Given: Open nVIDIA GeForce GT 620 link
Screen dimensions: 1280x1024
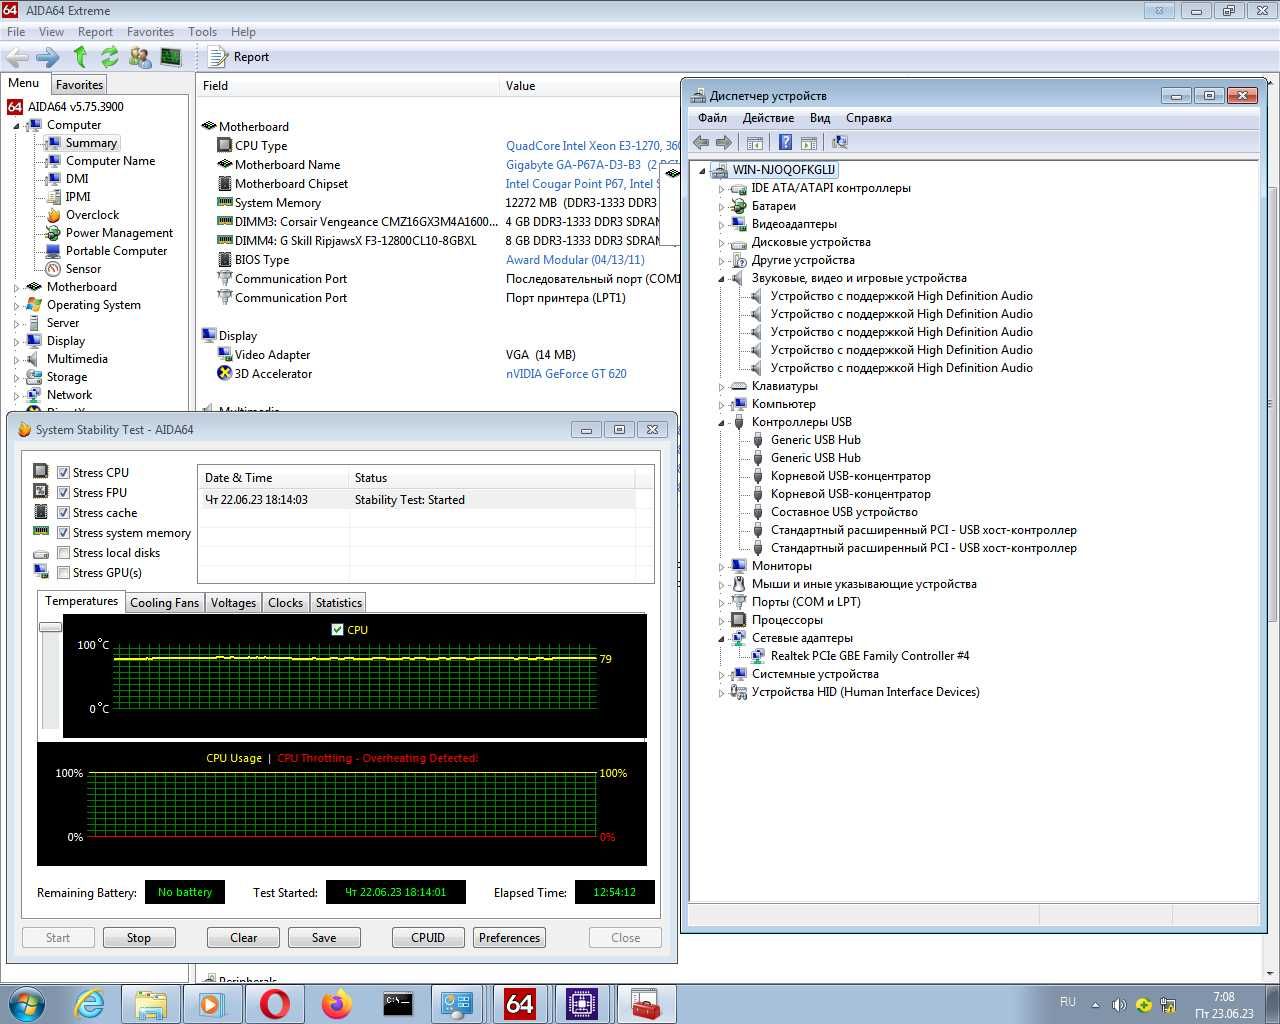Looking at the screenshot, I should point(566,374).
